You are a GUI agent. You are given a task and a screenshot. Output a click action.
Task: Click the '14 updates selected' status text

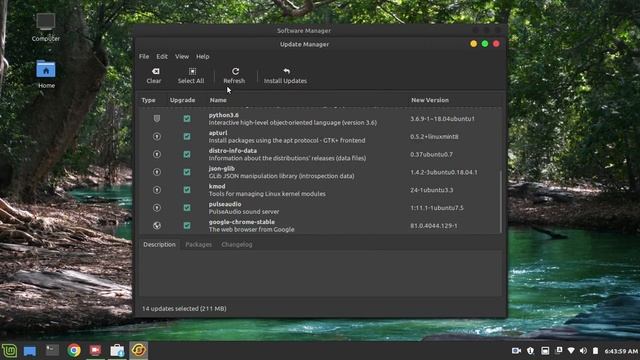(184, 309)
